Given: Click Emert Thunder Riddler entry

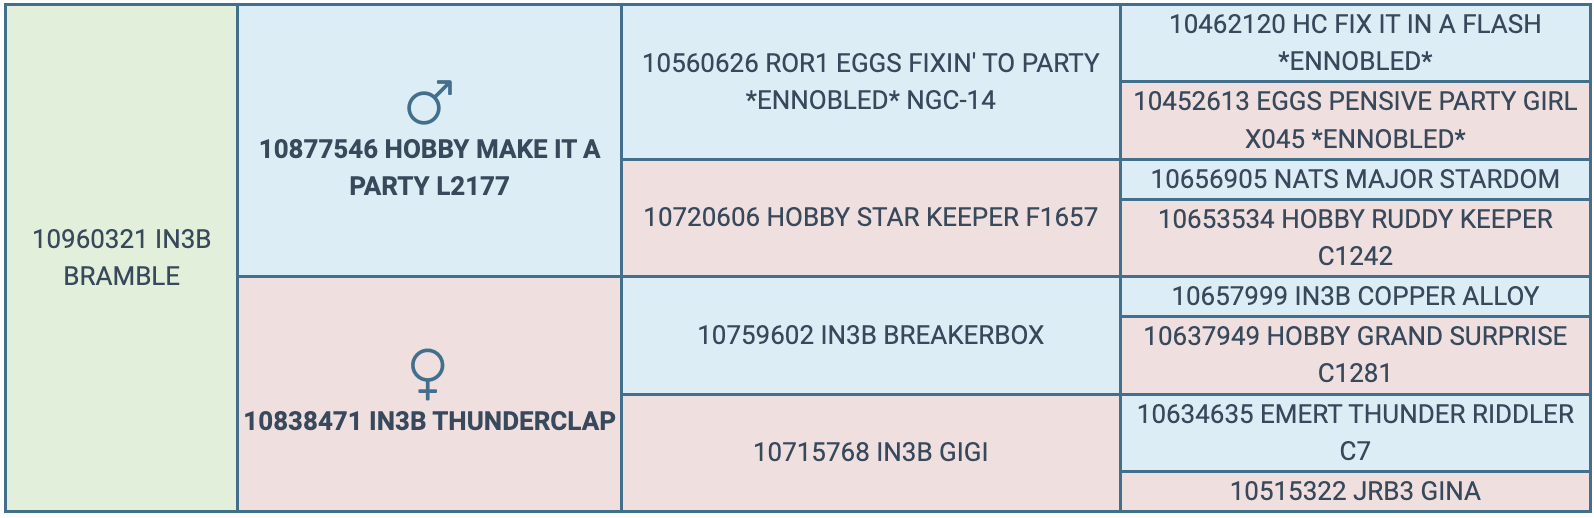Looking at the screenshot, I should (x=1355, y=414).
